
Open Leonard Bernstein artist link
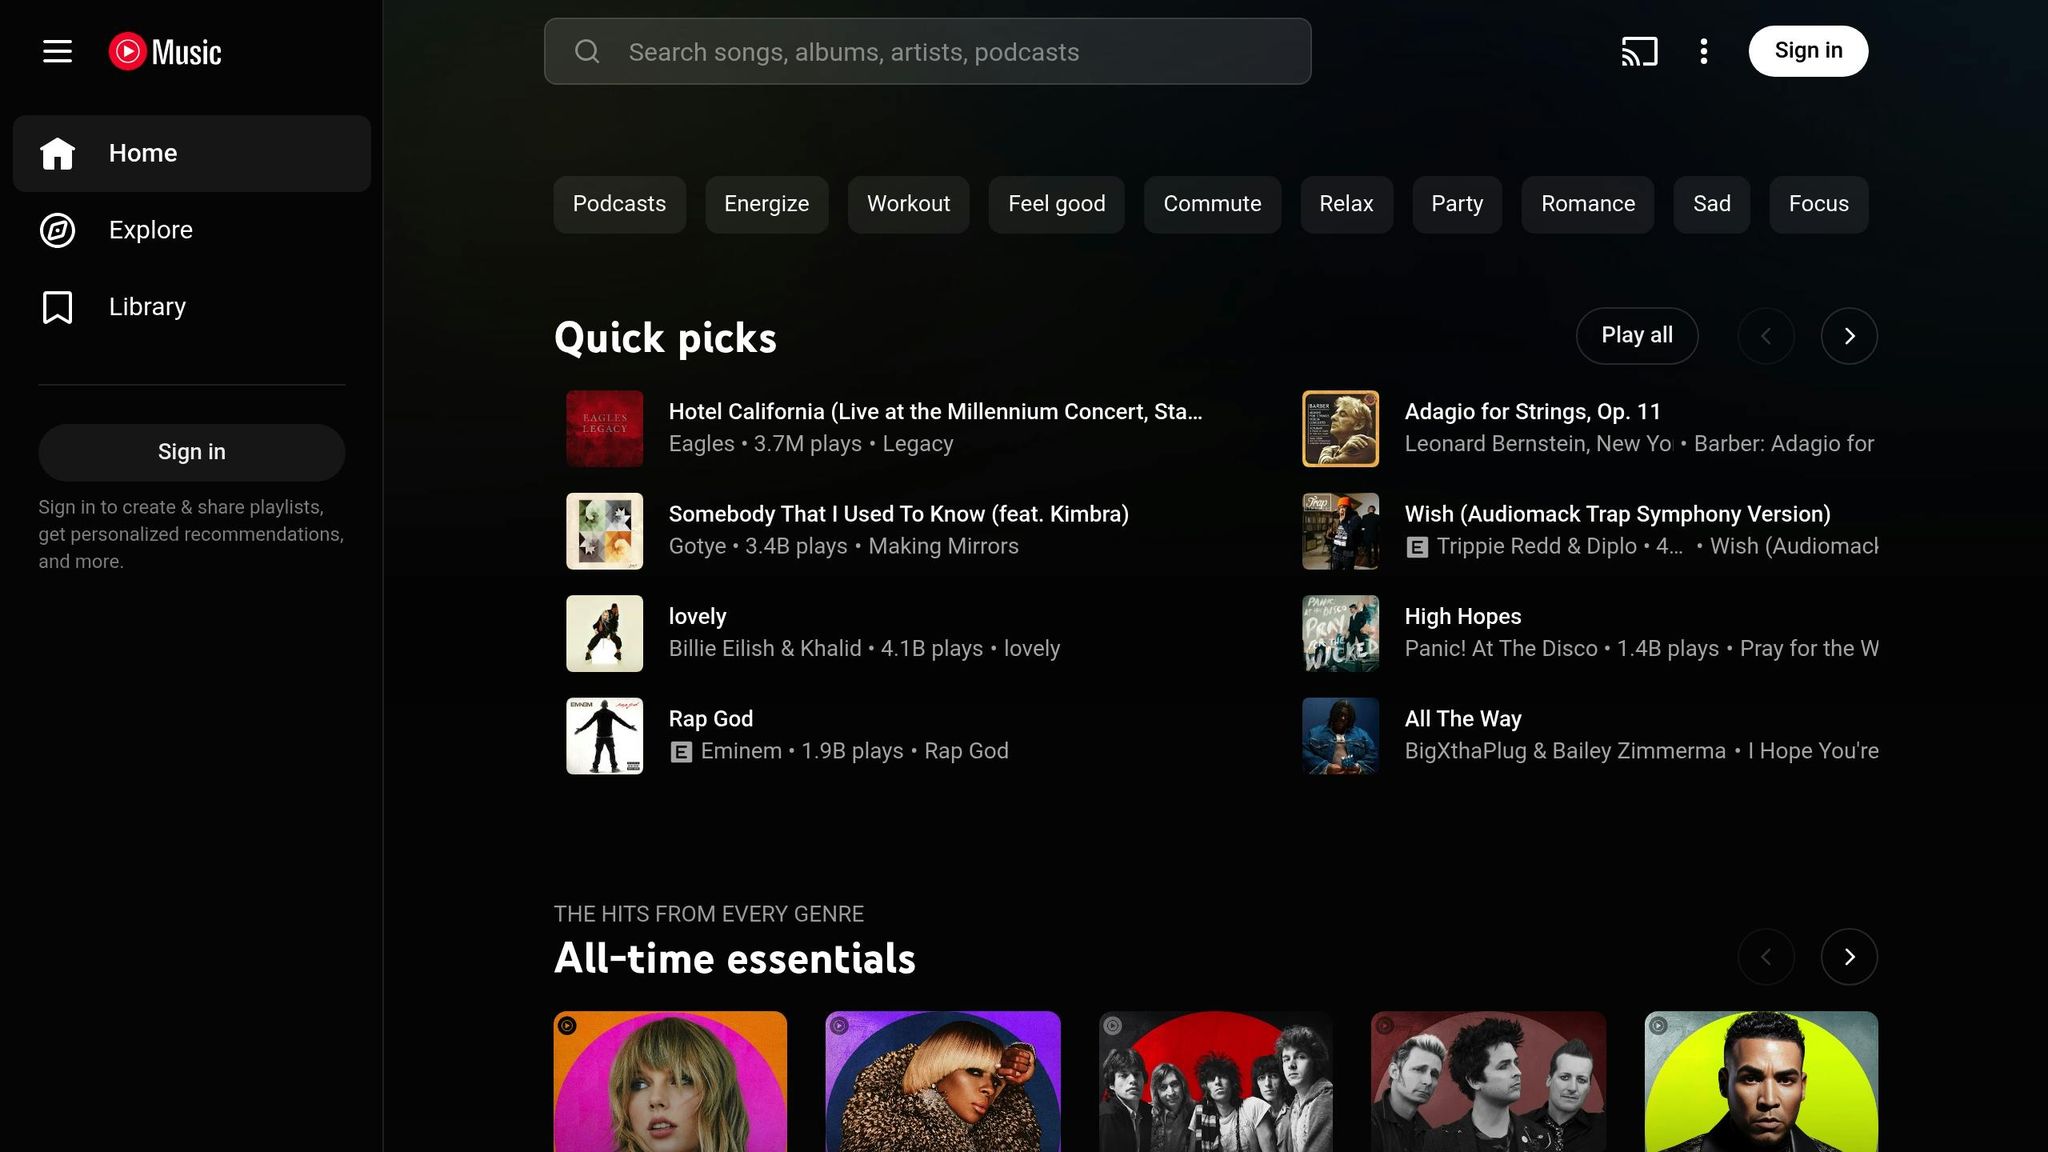(x=1538, y=444)
